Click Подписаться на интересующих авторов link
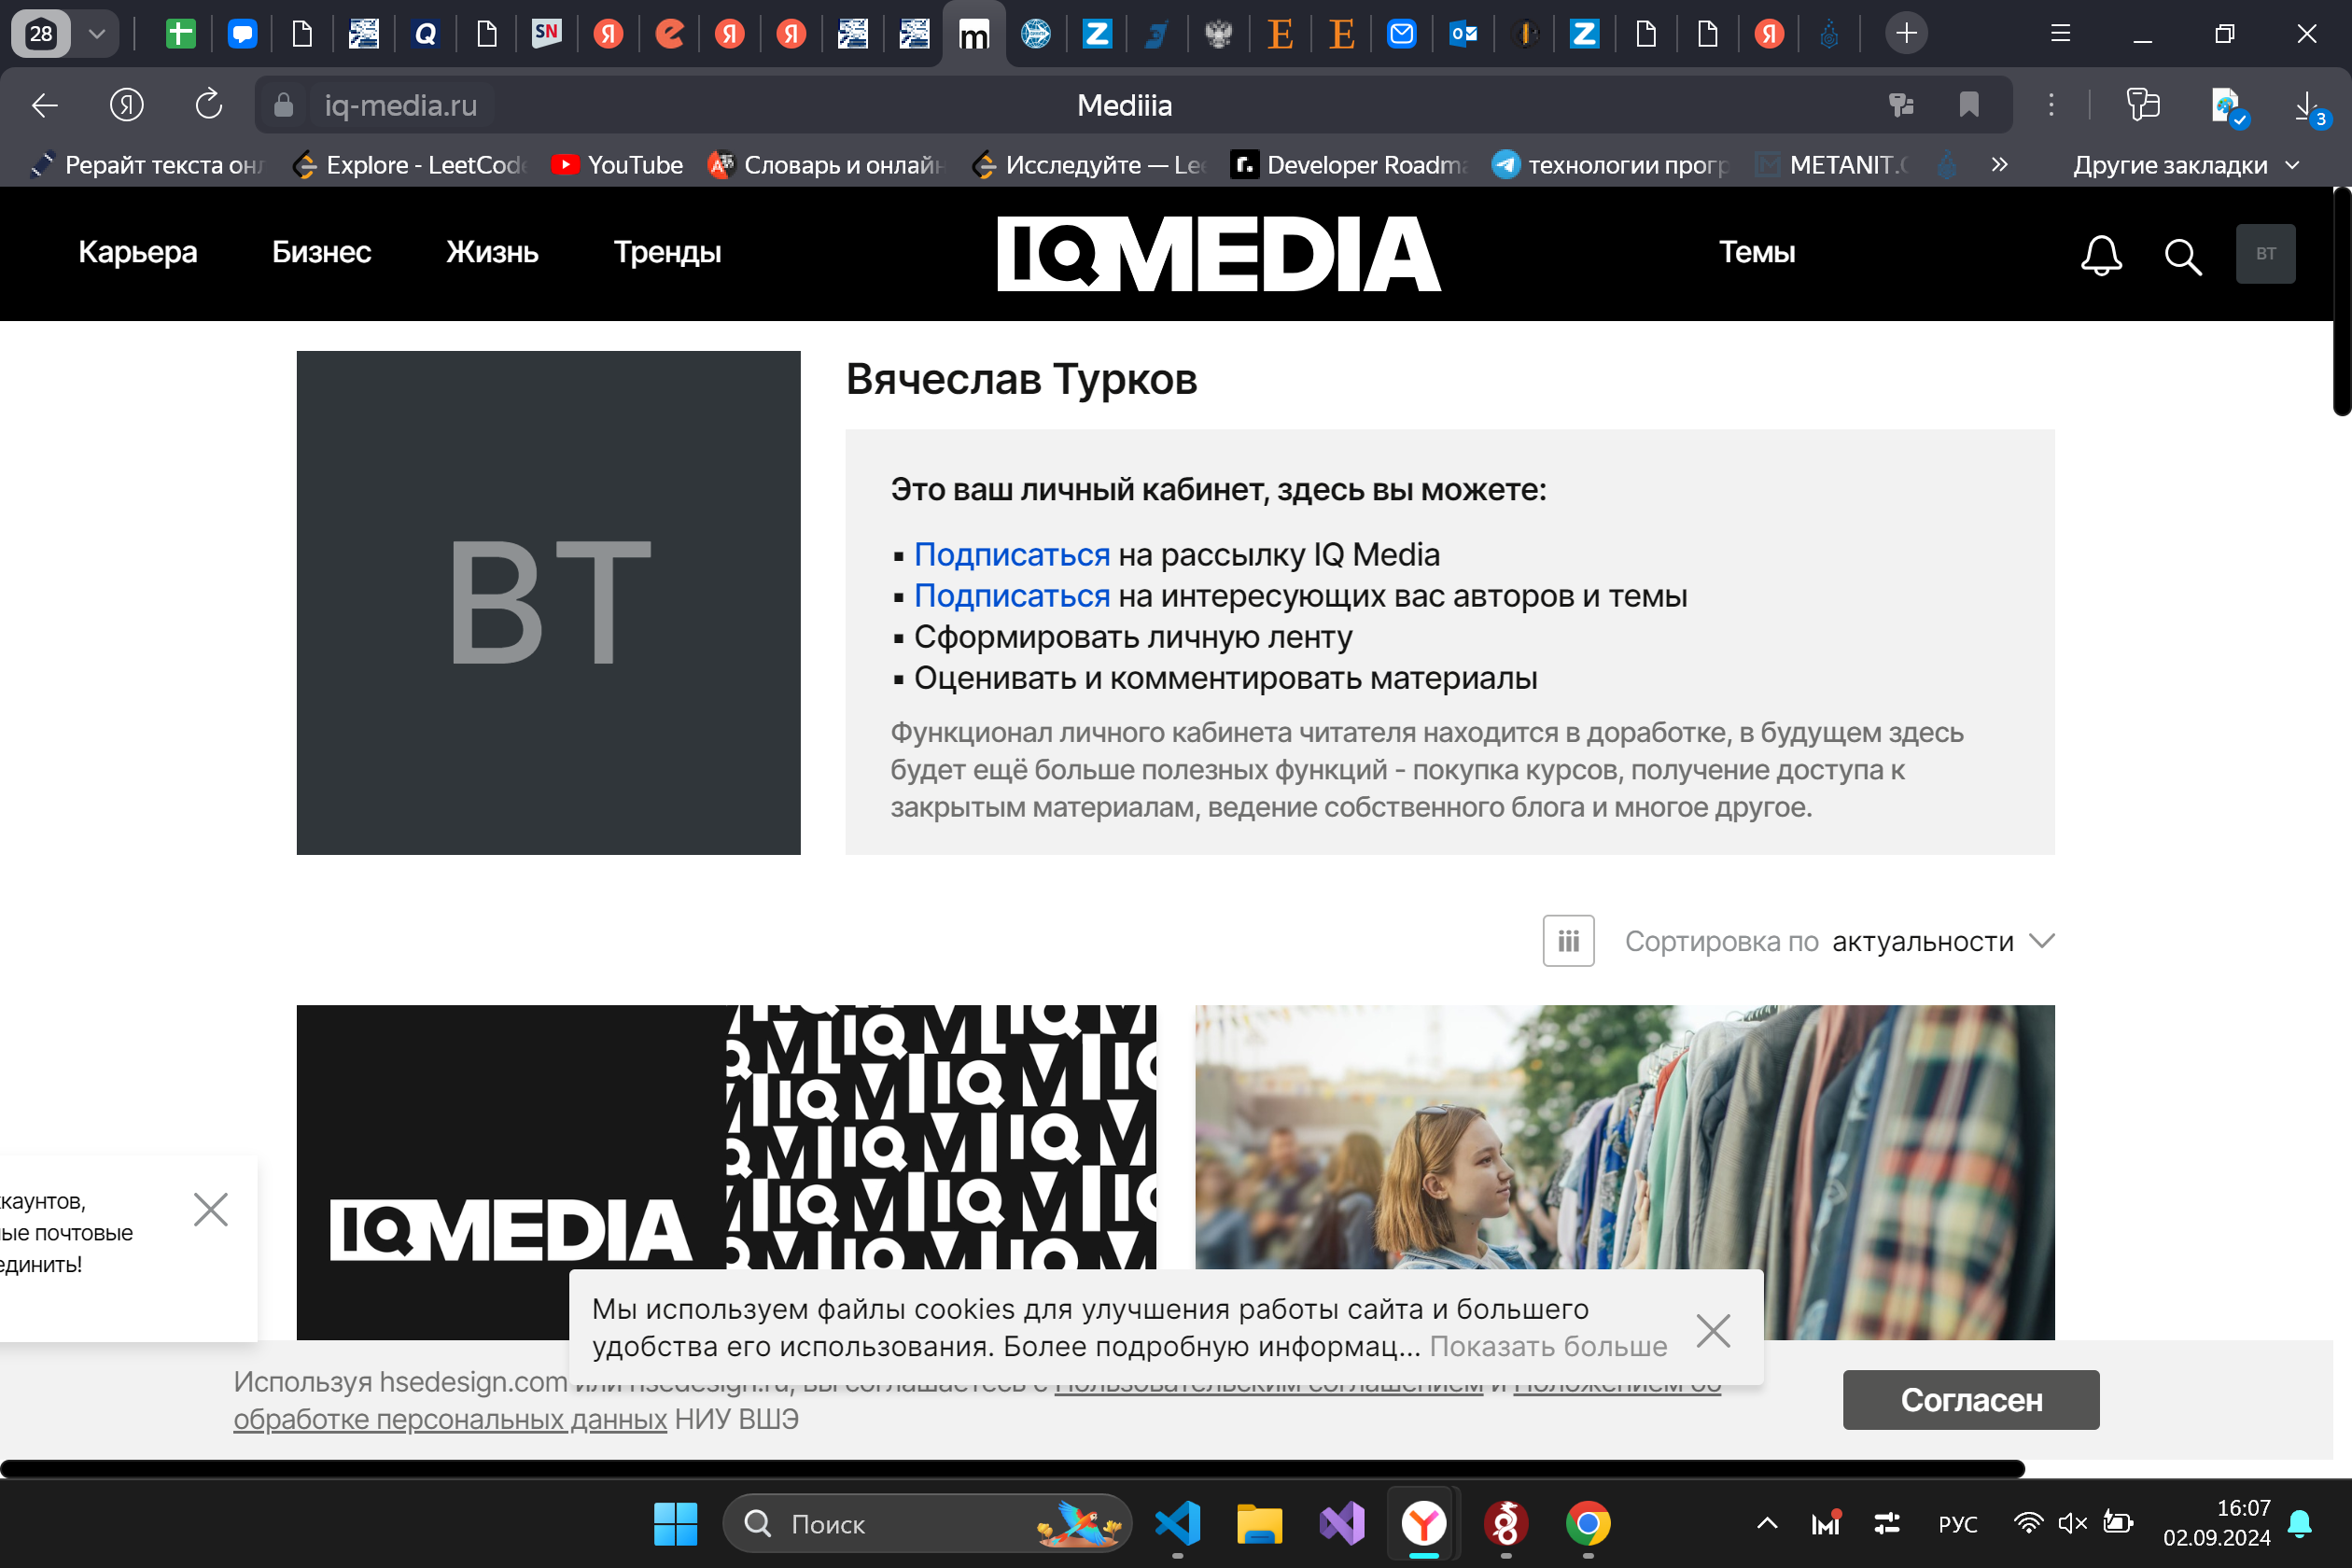The image size is (2352, 1568). pos(1012,595)
